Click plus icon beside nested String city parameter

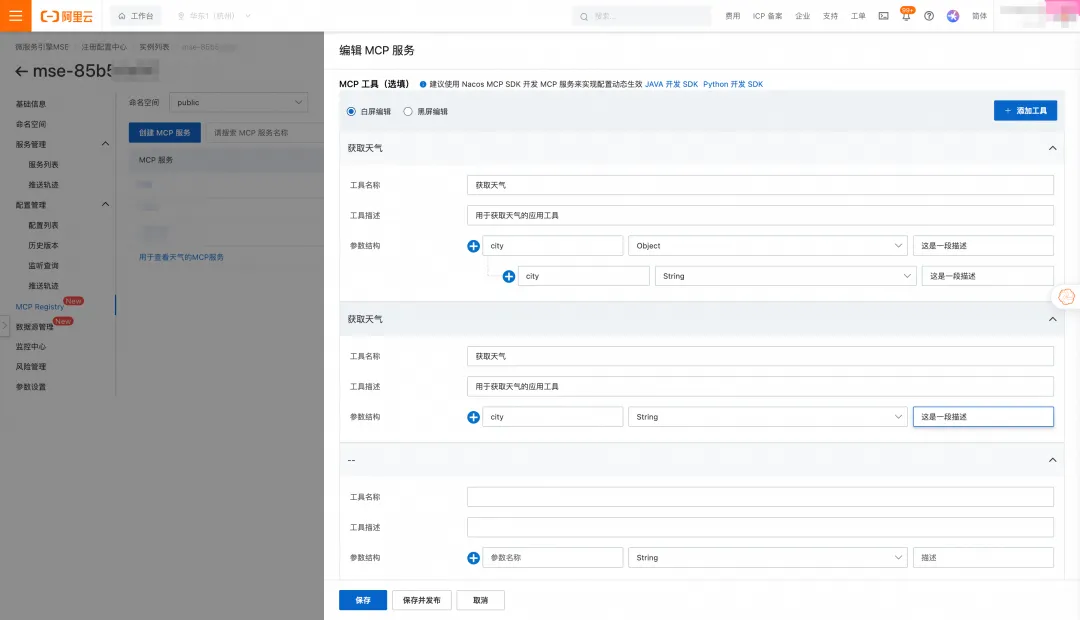tap(509, 276)
